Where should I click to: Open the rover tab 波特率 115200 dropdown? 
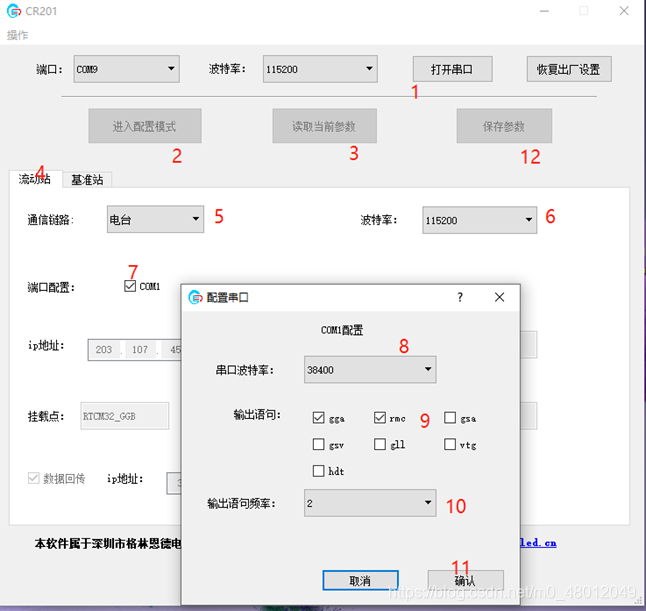480,220
